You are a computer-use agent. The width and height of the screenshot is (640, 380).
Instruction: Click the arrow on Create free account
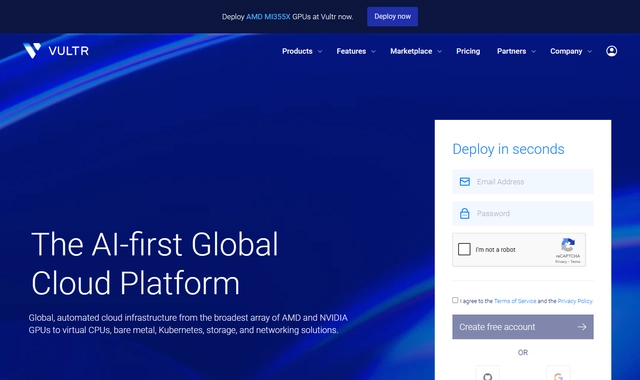[x=582, y=327]
